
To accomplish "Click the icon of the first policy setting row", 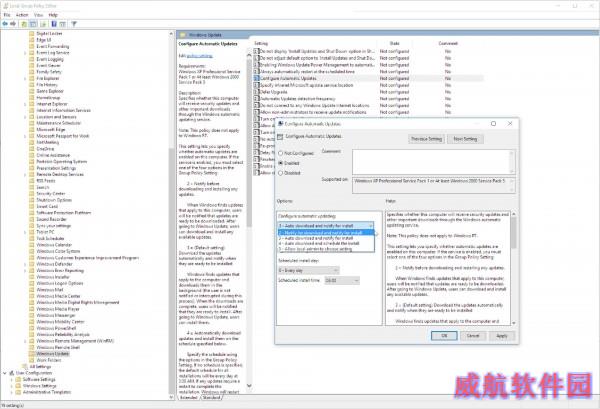I will 256,51.
